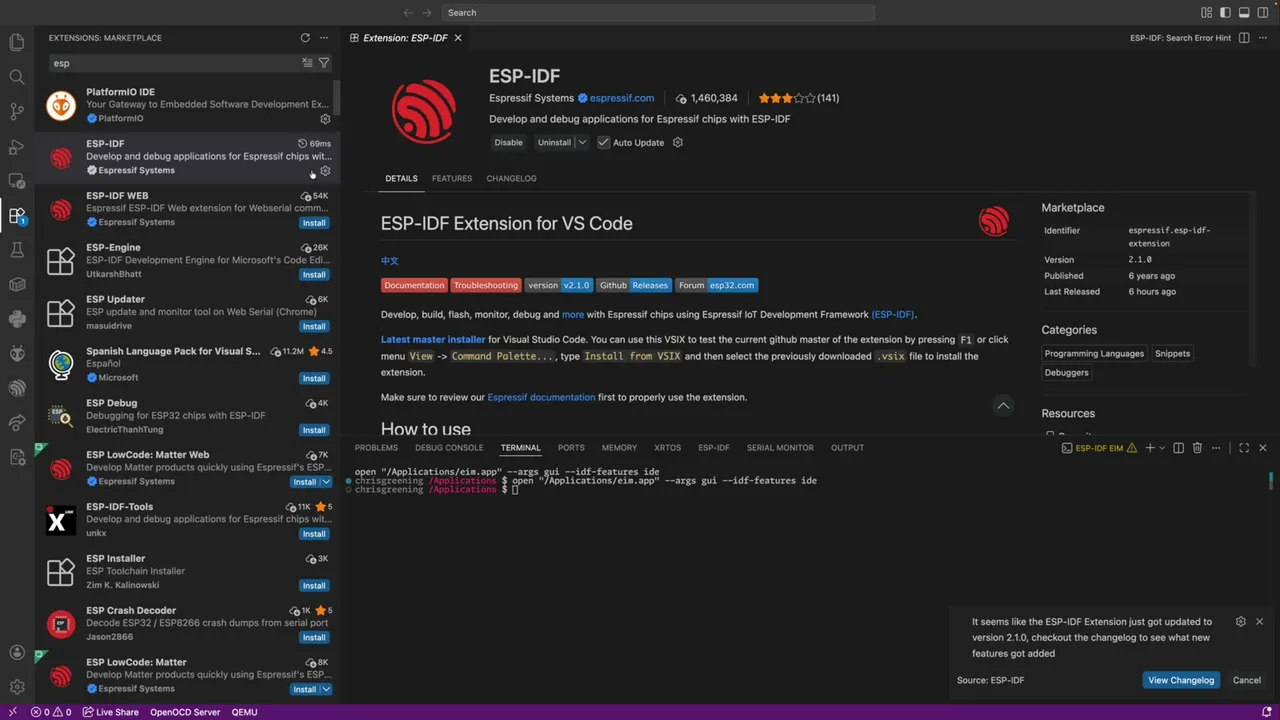Open Latest master installer link
The image size is (1280, 720).
coord(433,340)
